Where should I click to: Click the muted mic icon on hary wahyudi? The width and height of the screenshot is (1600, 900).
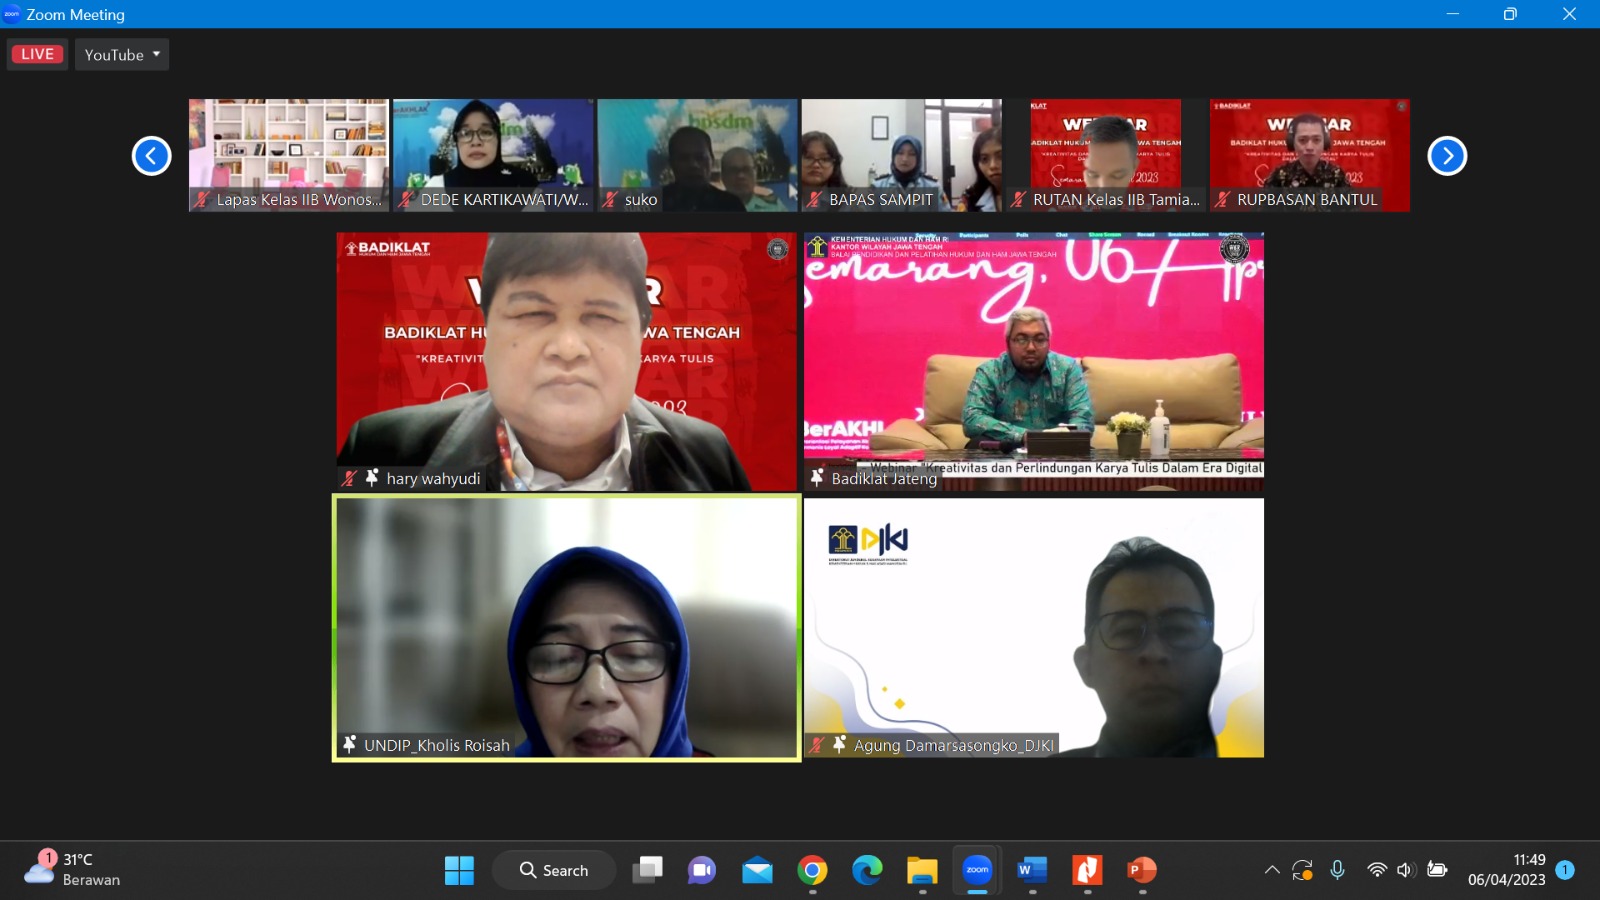click(x=349, y=478)
